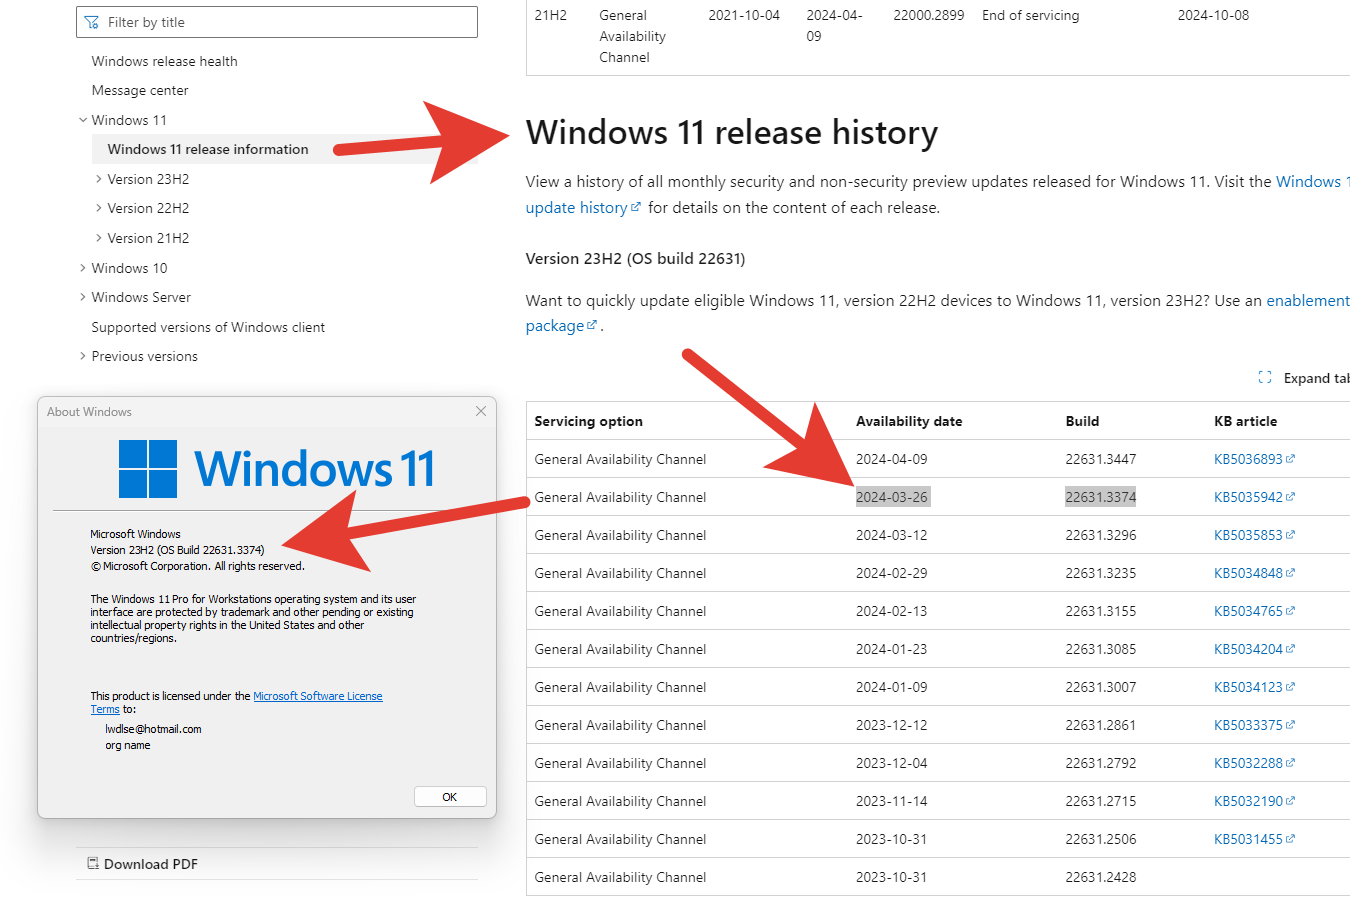1350x898 pixels.
Task: Click build number 22631.2792
Action: coord(1101,763)
